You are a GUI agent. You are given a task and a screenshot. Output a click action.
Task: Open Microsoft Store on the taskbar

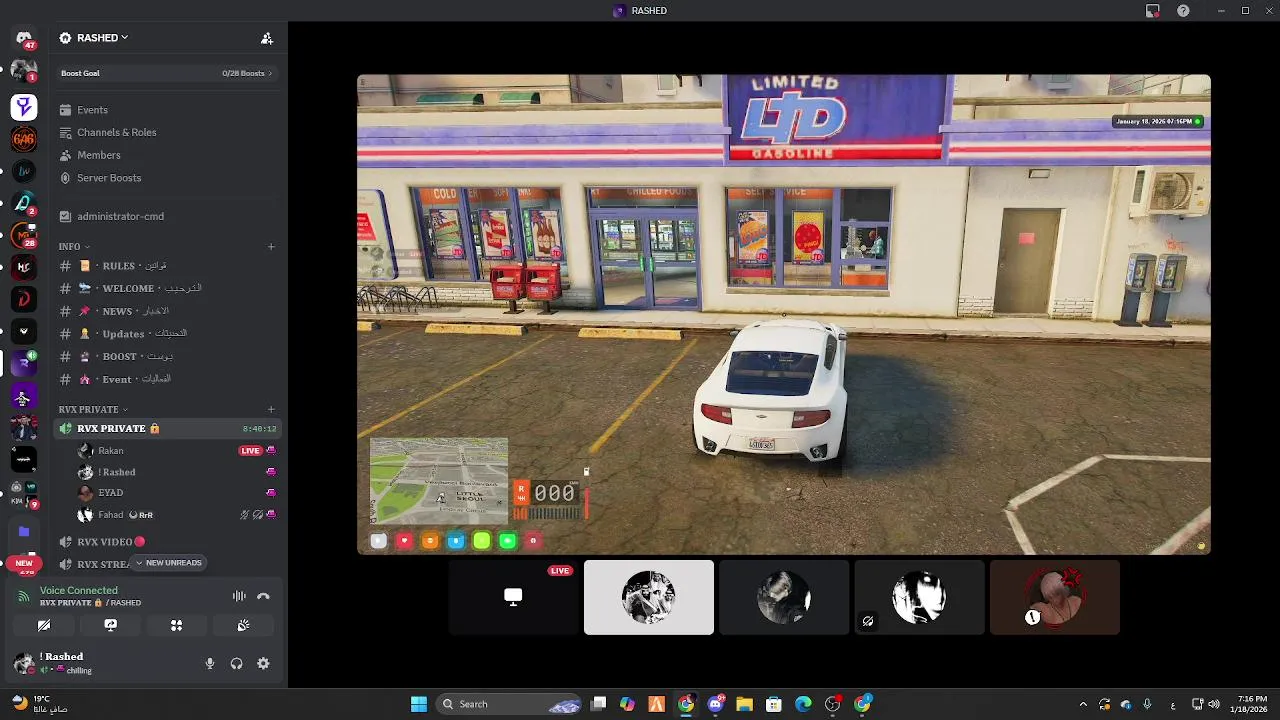pos(773,704)
